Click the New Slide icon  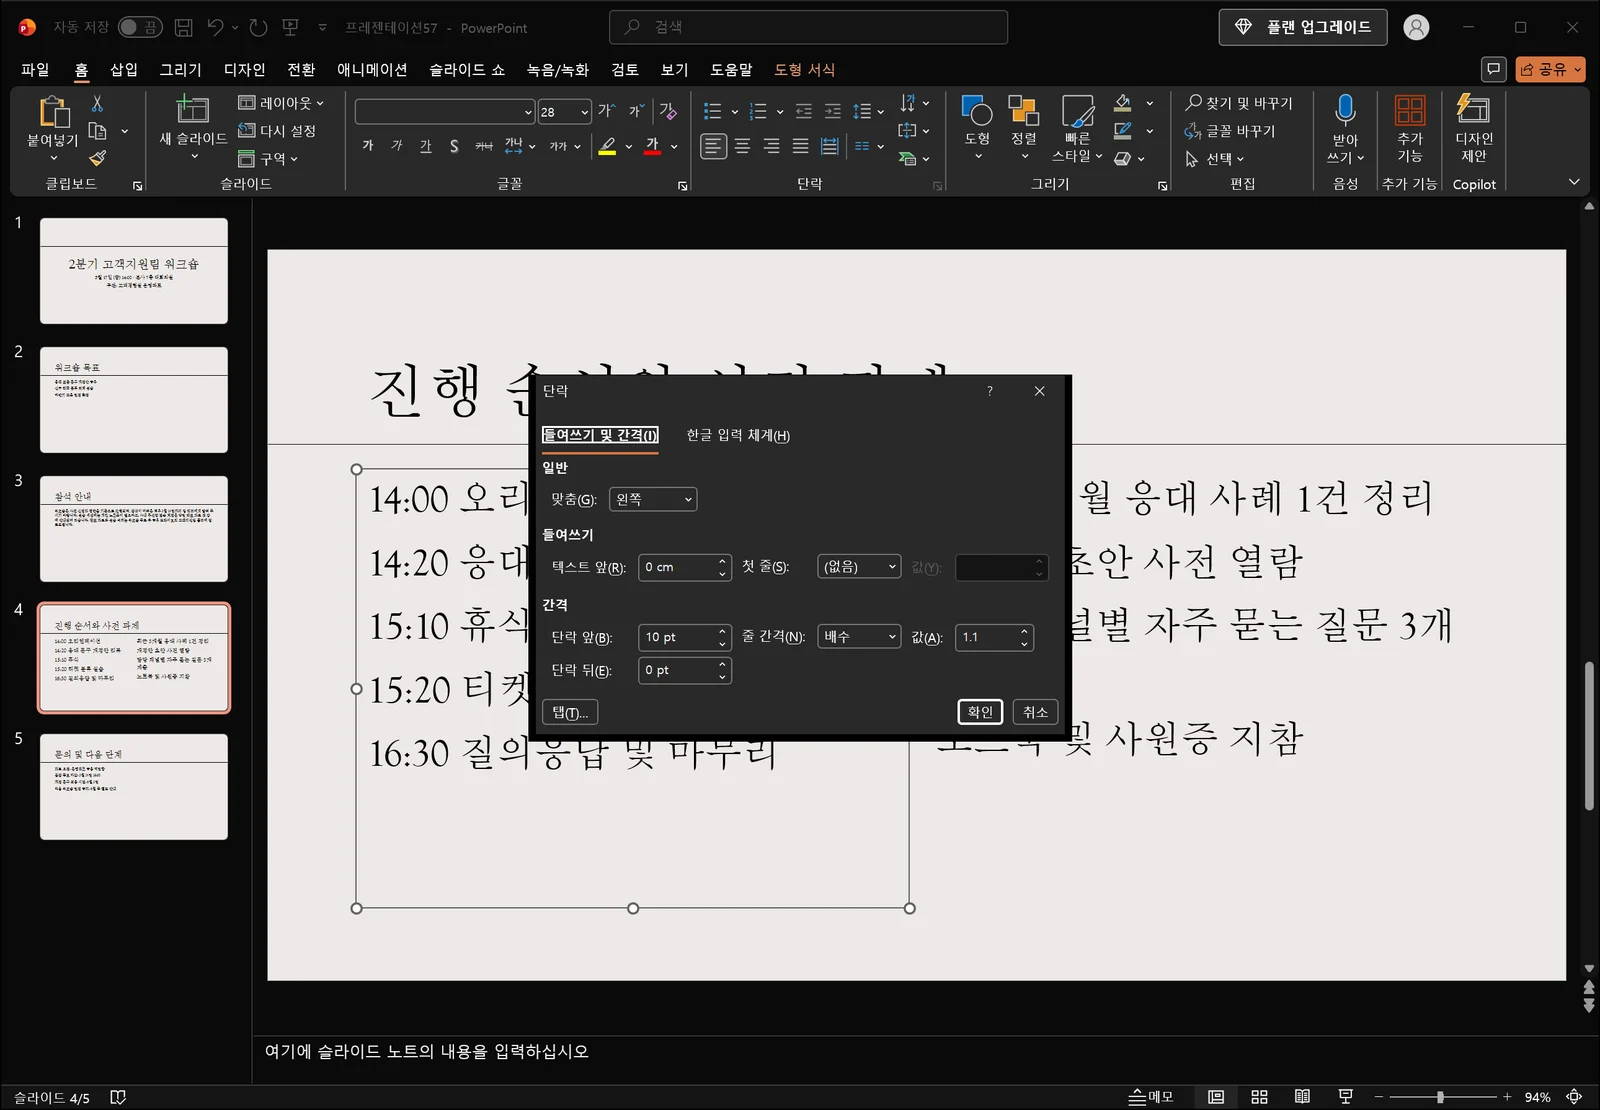(192, 109)
